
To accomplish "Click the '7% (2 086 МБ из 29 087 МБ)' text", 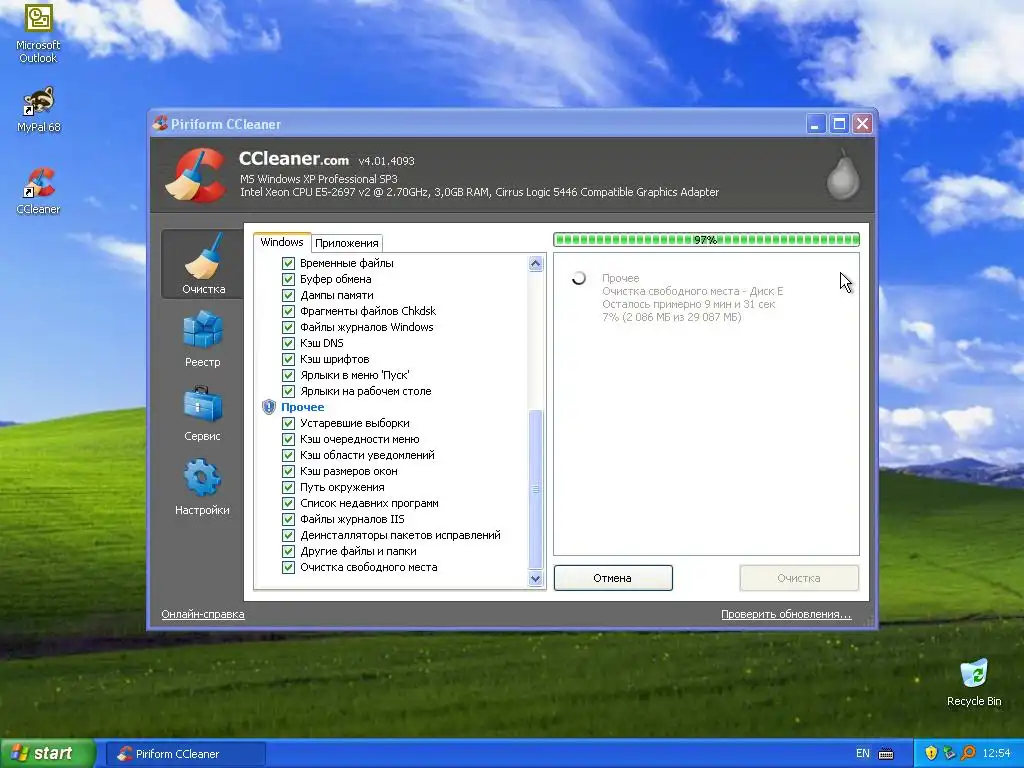I will [x=671, y=317].
